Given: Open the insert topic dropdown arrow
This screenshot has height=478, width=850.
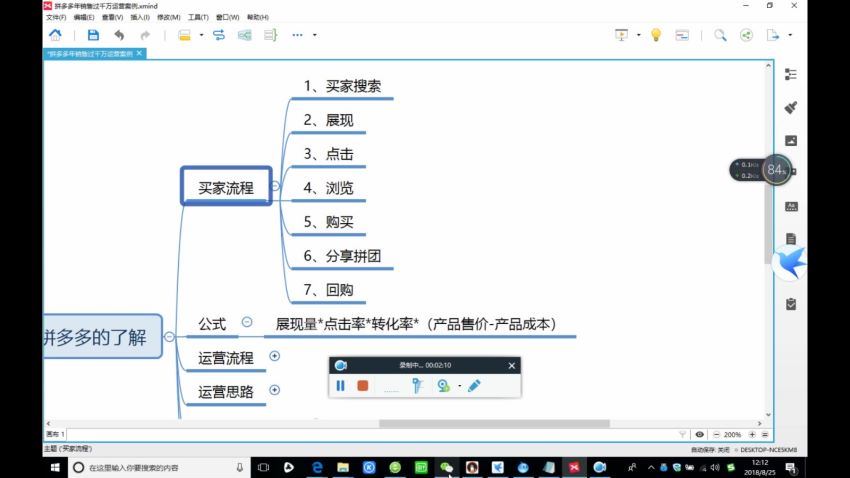Looking at the screenshot, I should [201, 35].
